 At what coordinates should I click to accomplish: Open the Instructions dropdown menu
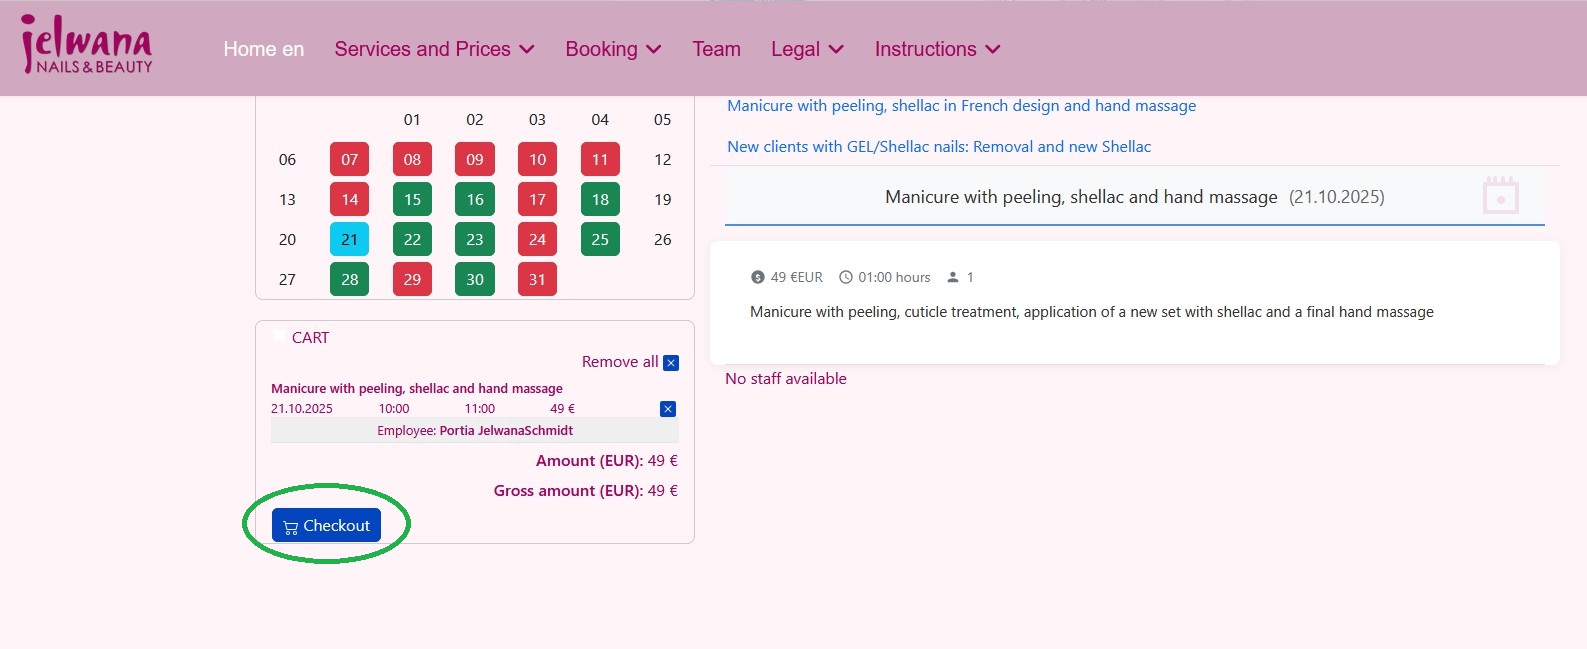(x=937, y=49)
